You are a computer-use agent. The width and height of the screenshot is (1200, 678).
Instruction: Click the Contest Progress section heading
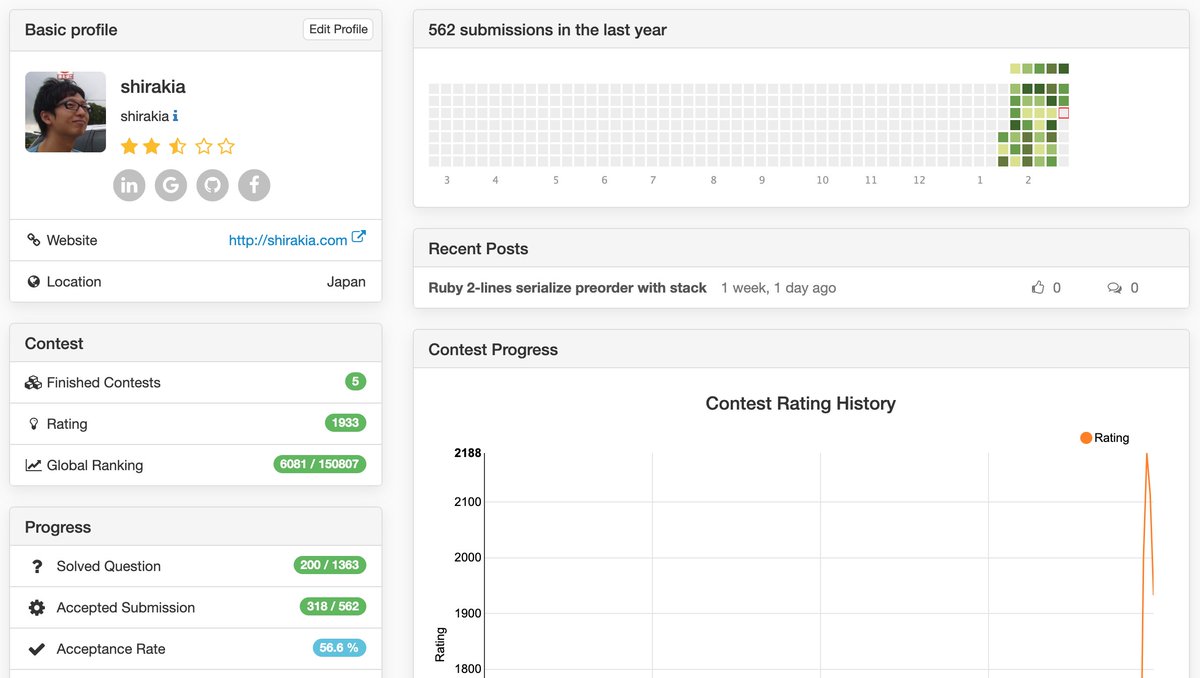[x=493, y=350]
